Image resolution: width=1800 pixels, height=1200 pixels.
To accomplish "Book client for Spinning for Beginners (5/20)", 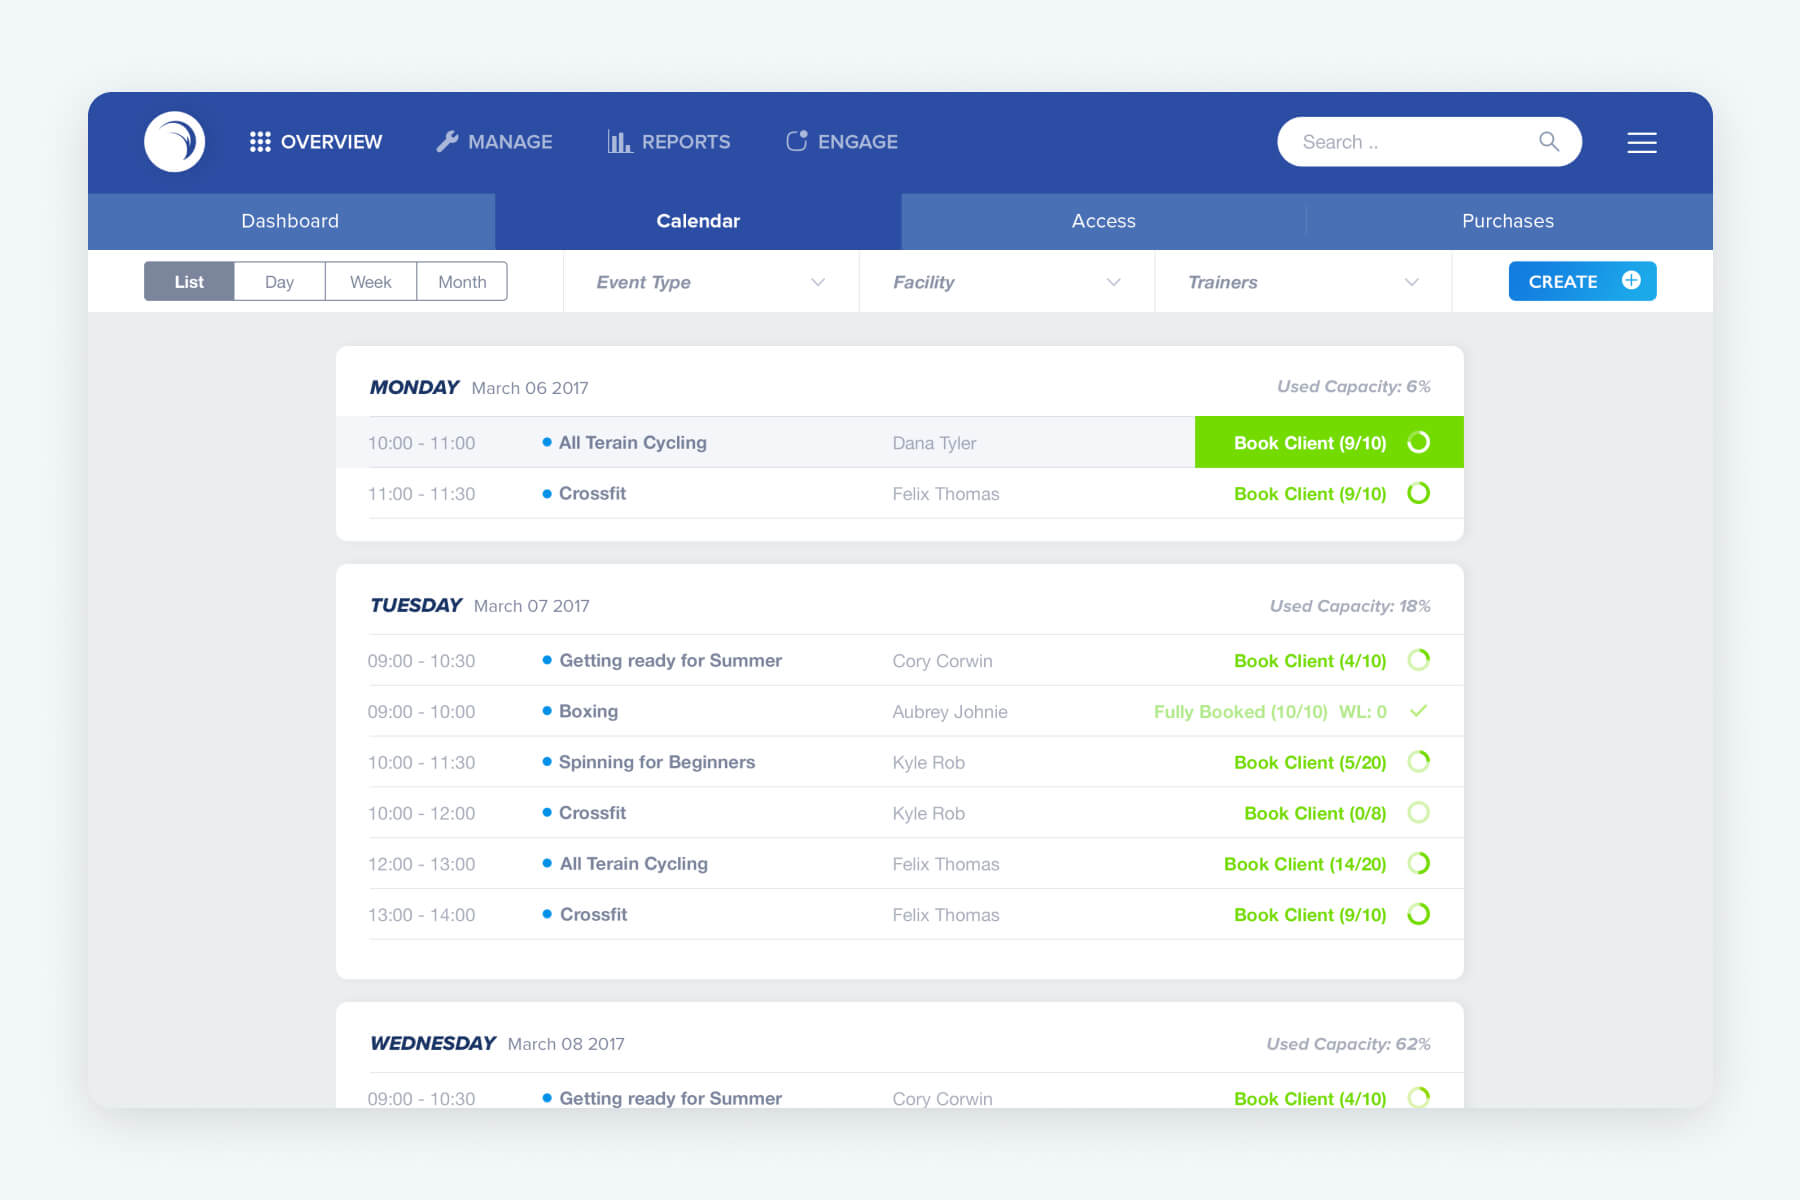I will point(1310,763).
